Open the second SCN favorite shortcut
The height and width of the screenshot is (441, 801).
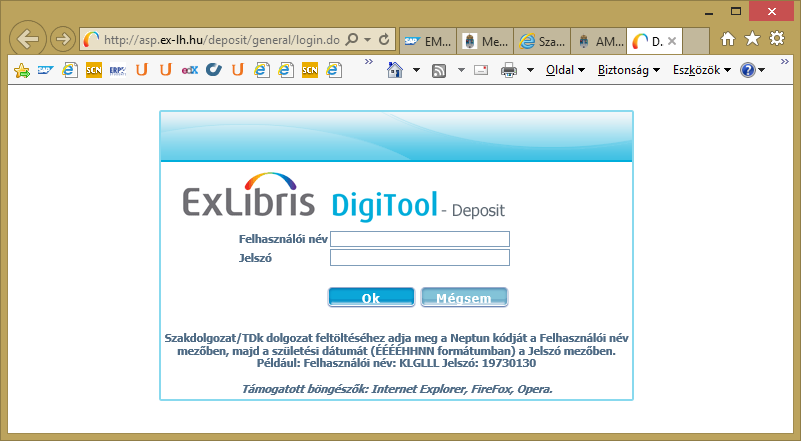pyautogui.click(x=310, y=70)
